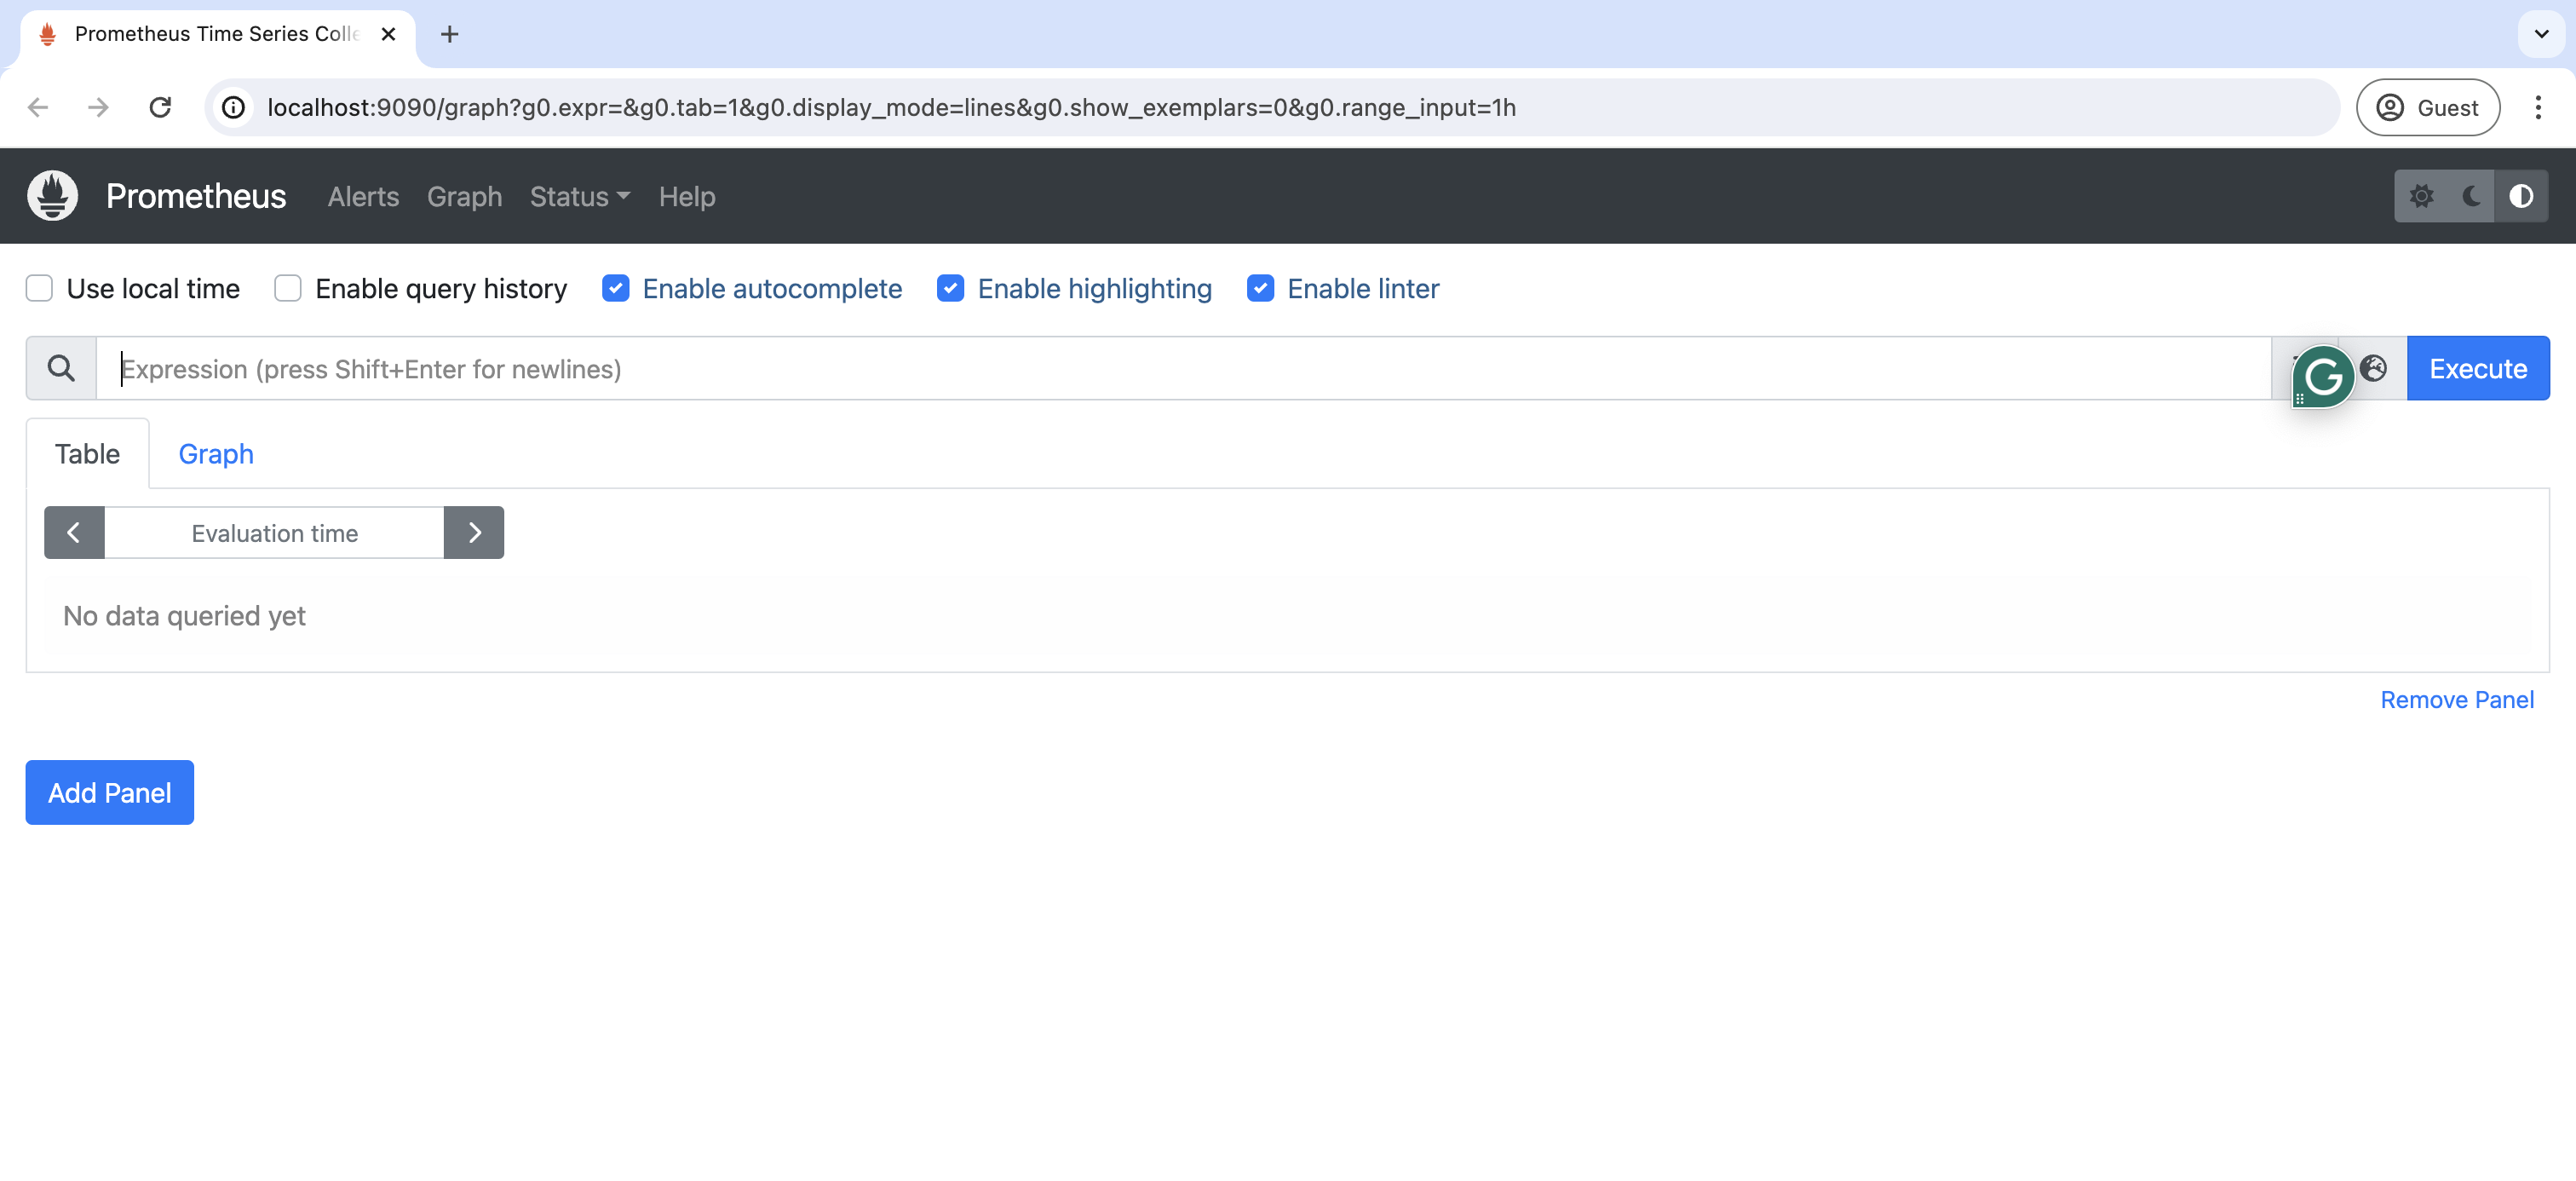Image resolution: width=2576 pixels, height=1181 pixels.
Task: Open a new browser tab
Action: tap(450, 34)
